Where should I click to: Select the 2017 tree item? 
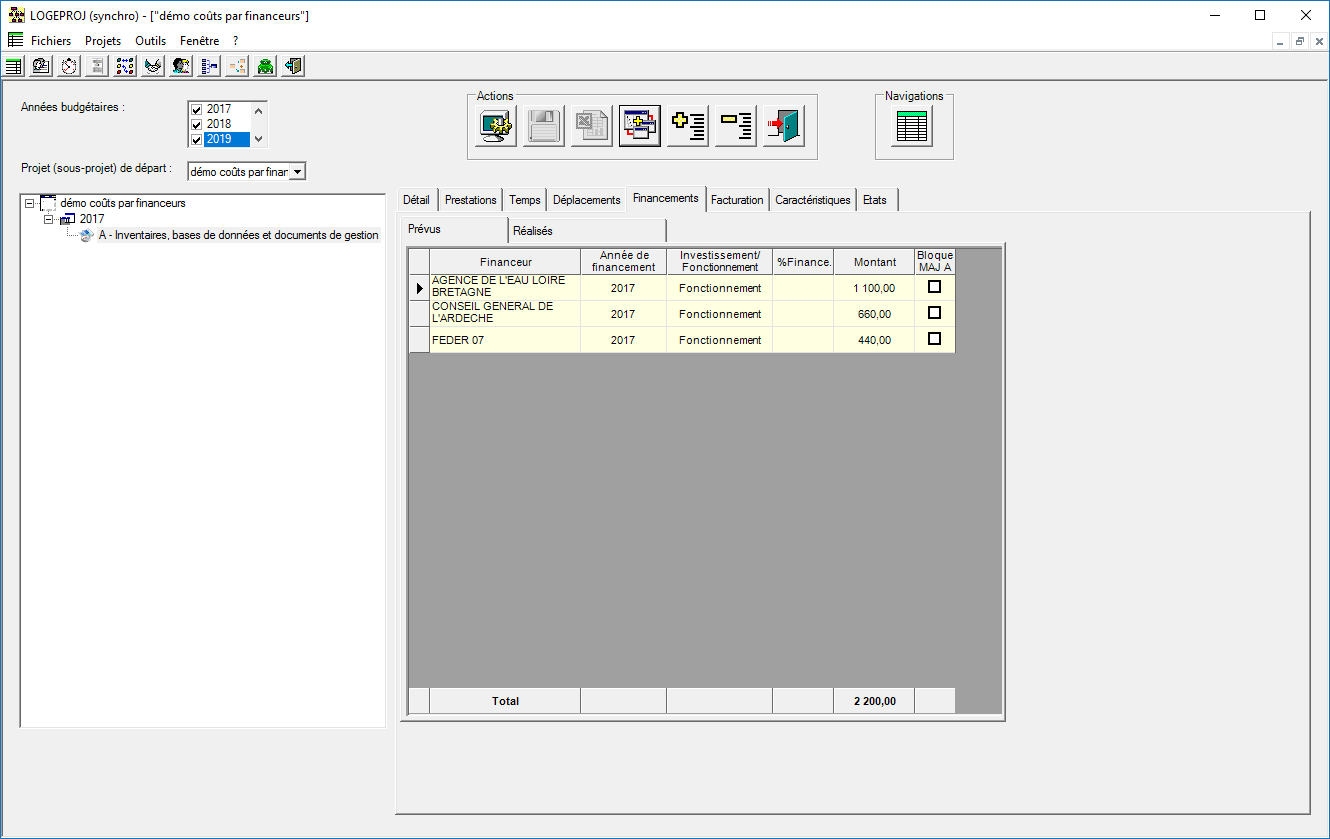tap(92, 219)
